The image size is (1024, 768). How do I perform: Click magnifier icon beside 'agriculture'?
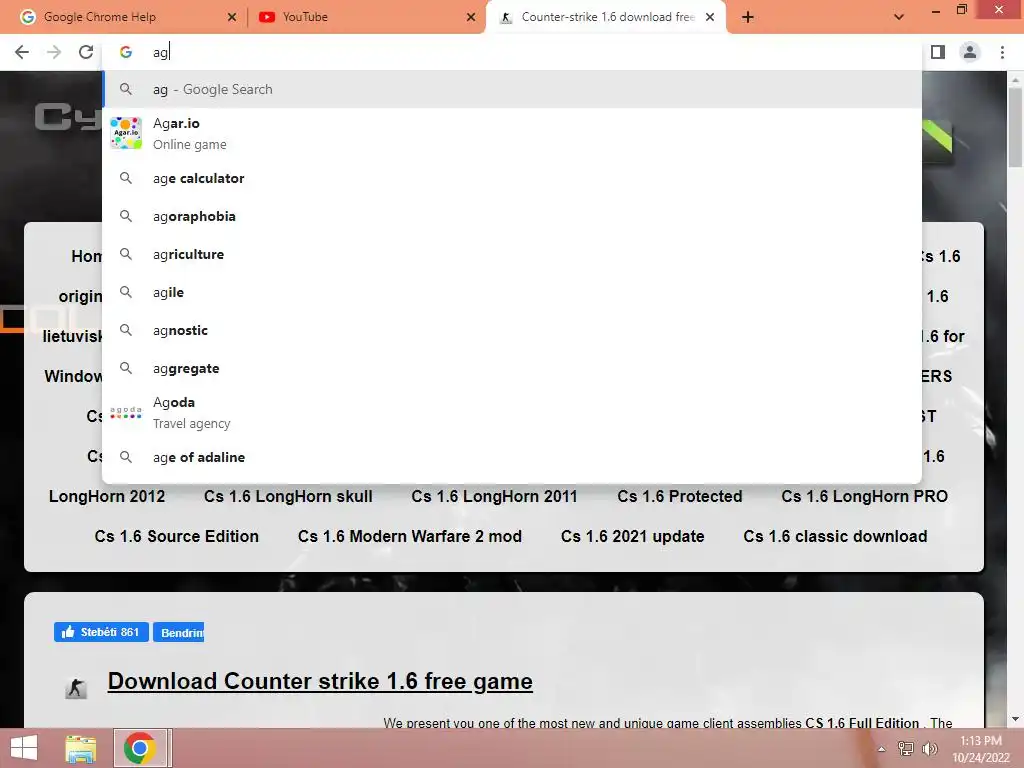coord(126,254)
